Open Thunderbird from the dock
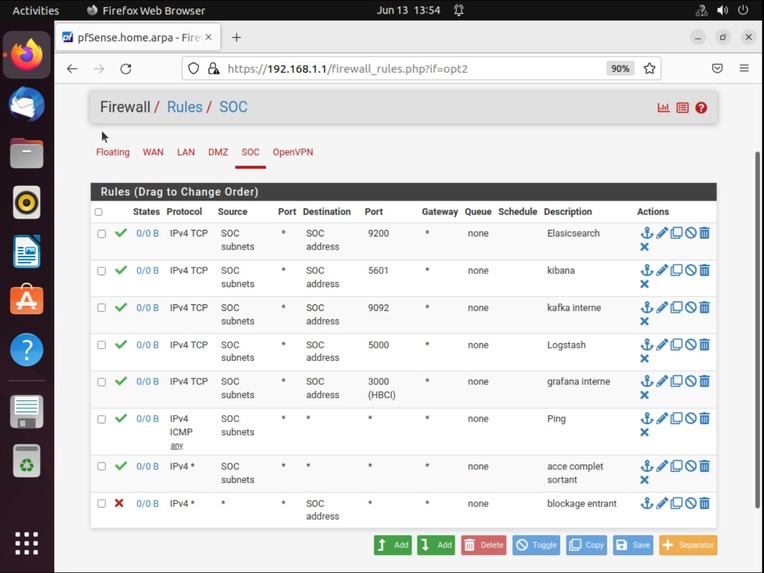 tap(27, 104)
